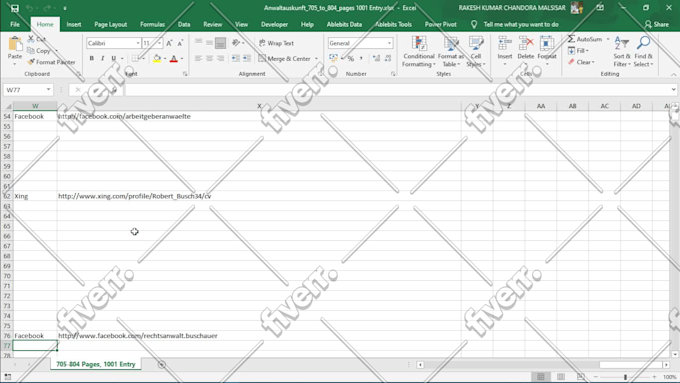Image resolution: width=680 pixels, height=383 pixels.
Task: Switch to Power Pivot tab
Action: pyautogui.click(x=441, y=24)
